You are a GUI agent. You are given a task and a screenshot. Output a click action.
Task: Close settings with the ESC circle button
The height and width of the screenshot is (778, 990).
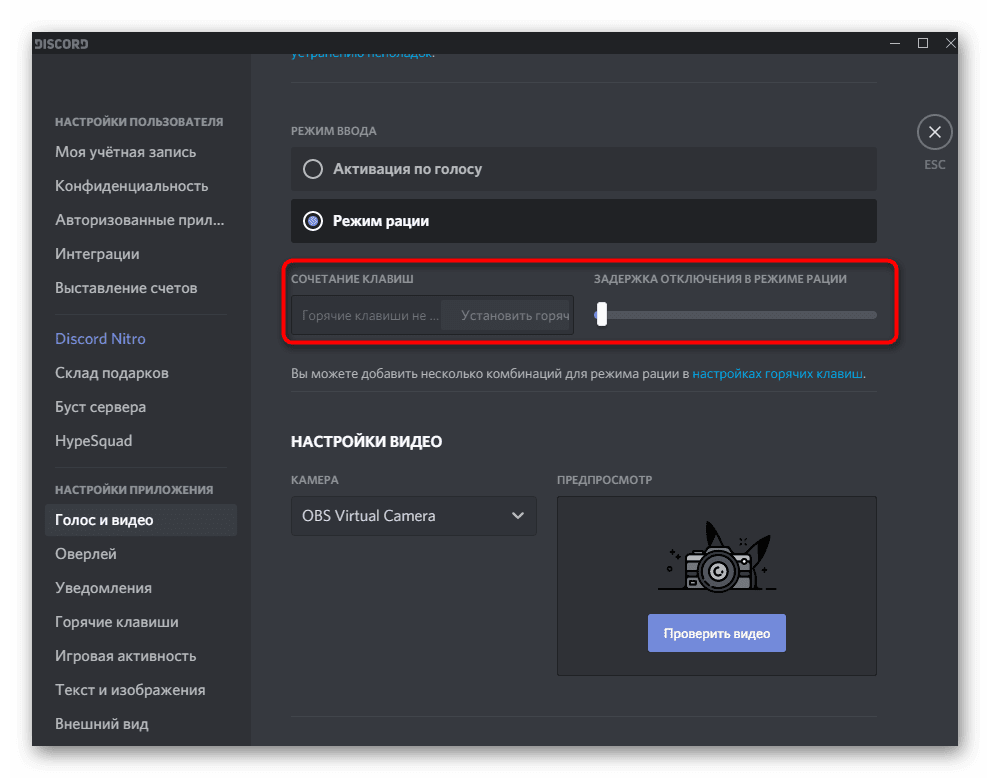(934, 132)
